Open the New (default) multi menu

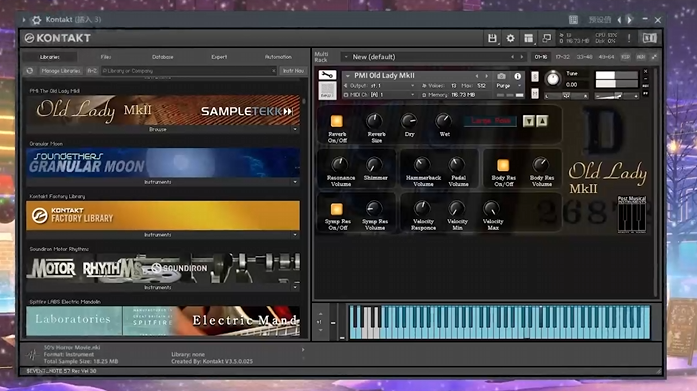coord(346,57)
